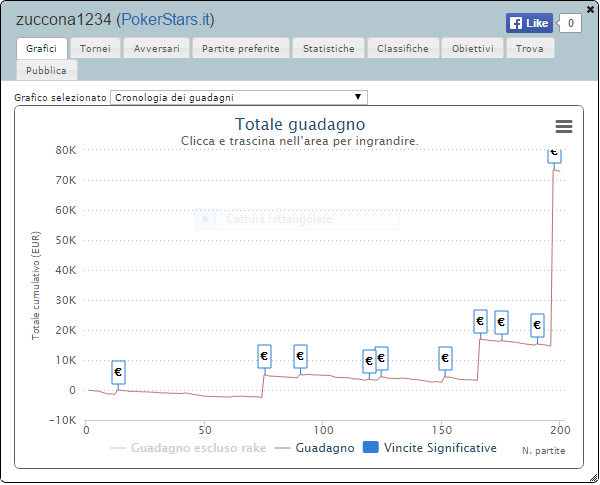The width and height of the screenshot is (600, 485).
Task: Click the blue Vincite Significative swatch
Action: click(x=370, y=447)
